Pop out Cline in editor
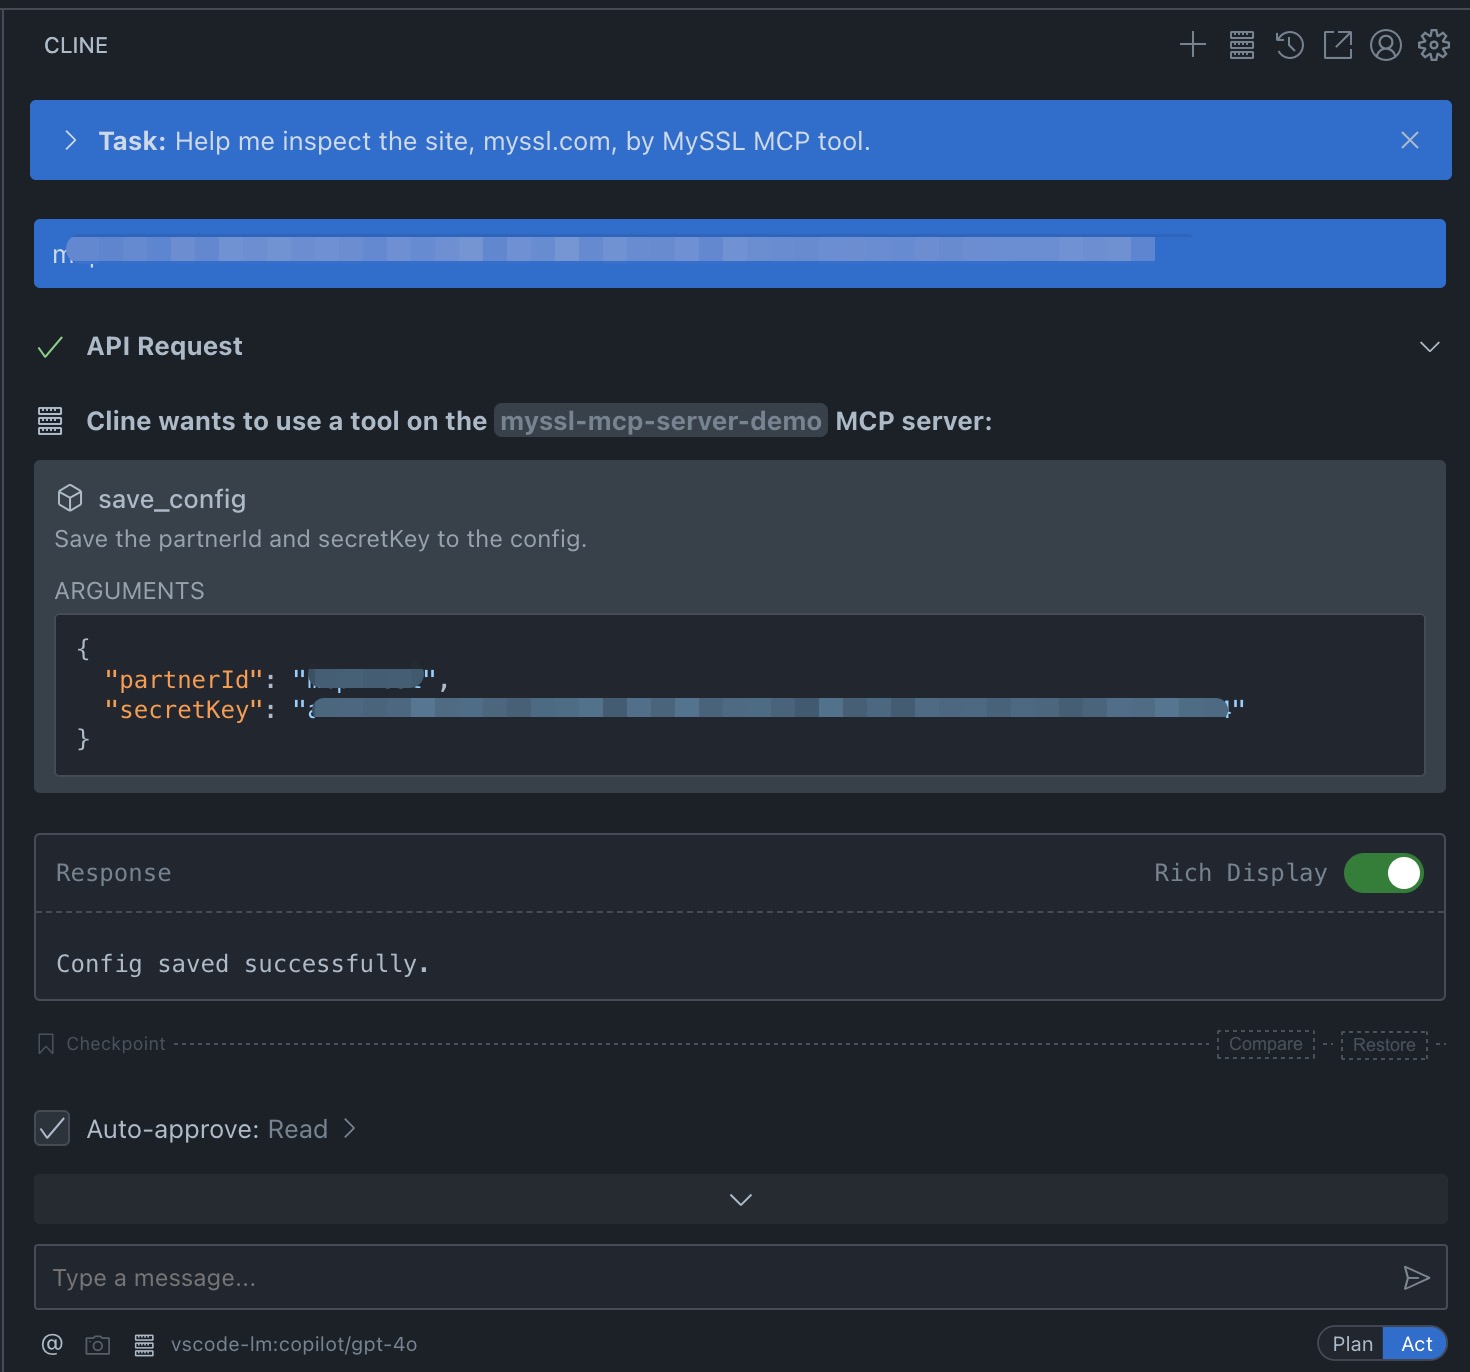Viewport: 1470px width, 1372px height. (1338, 45)
